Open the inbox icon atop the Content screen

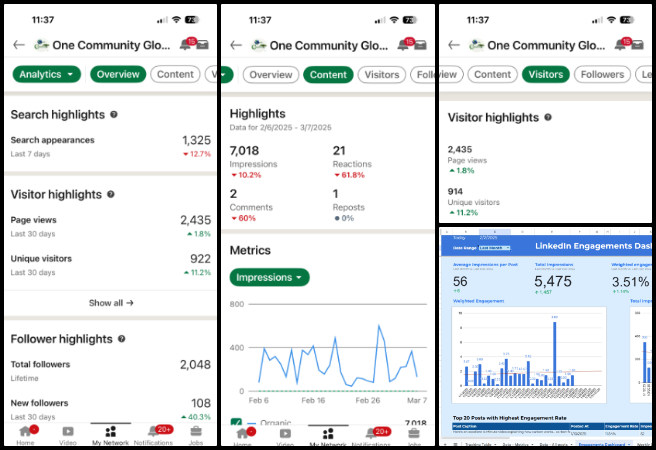point(420,45)
